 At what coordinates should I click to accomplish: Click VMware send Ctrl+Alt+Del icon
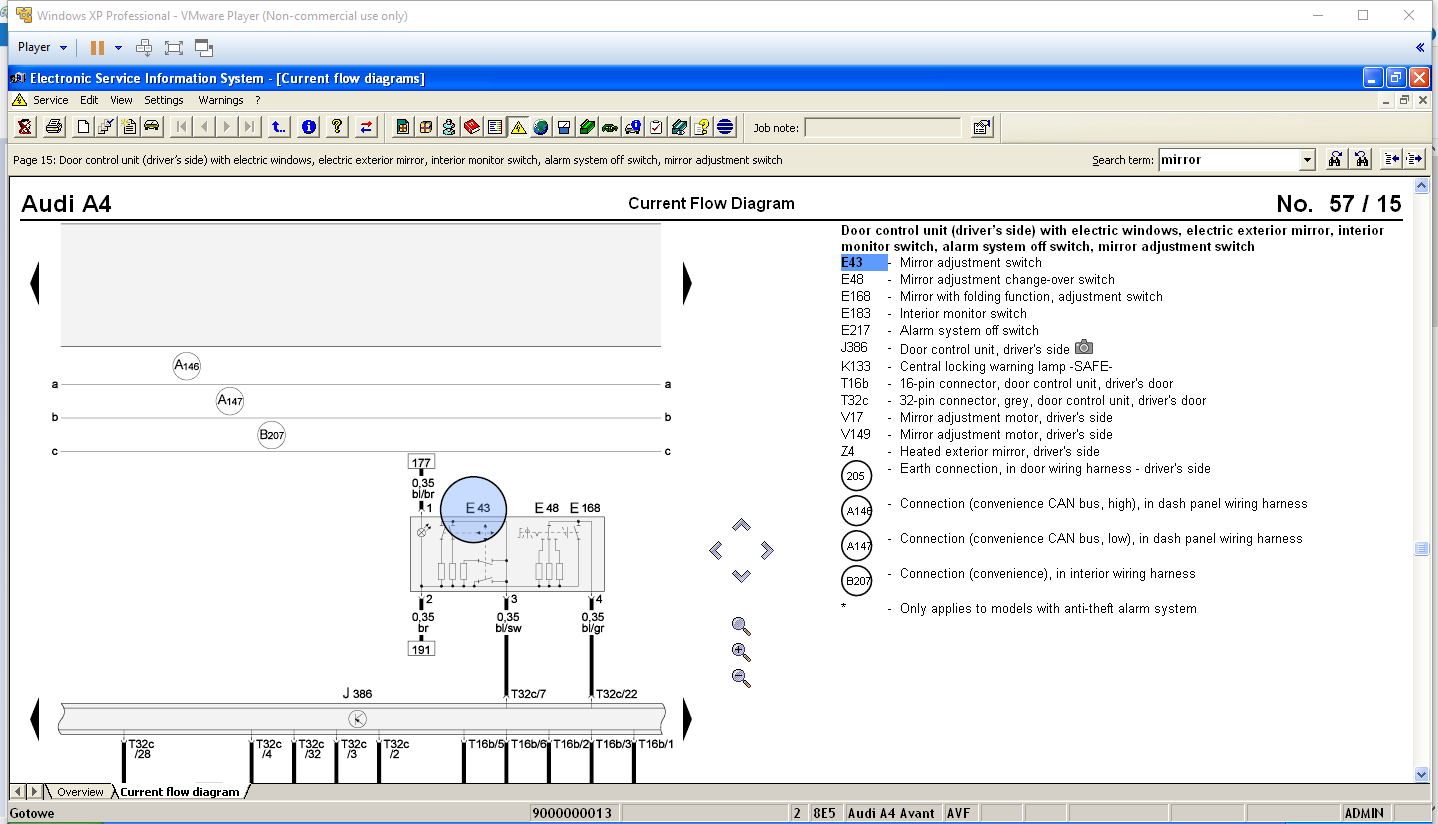point(144,47)
